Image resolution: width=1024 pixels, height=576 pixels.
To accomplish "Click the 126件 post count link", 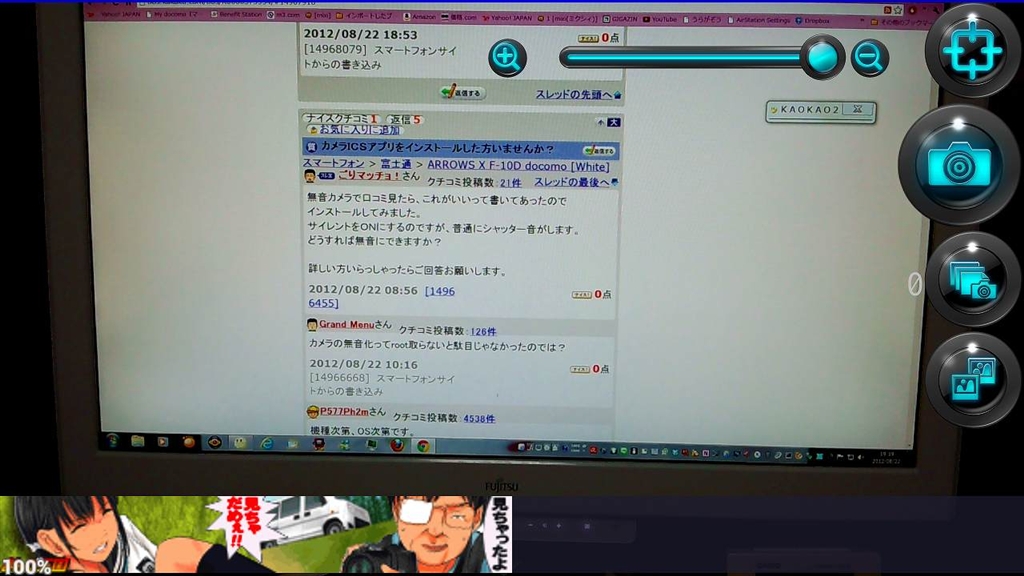I will (483, 331).
